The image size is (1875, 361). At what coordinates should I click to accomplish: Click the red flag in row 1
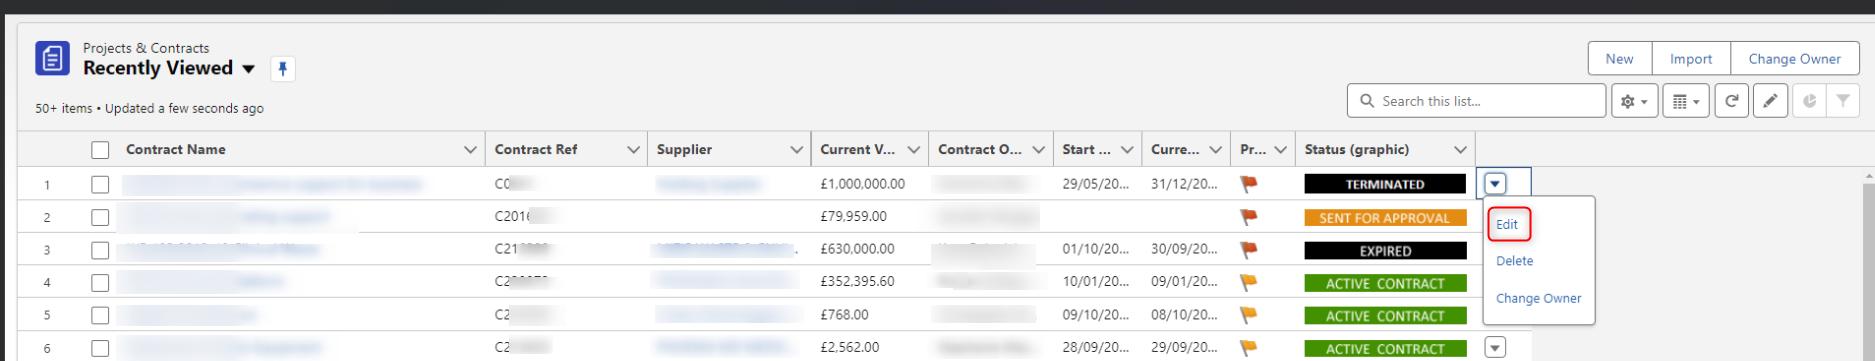tap(1248, 184)
